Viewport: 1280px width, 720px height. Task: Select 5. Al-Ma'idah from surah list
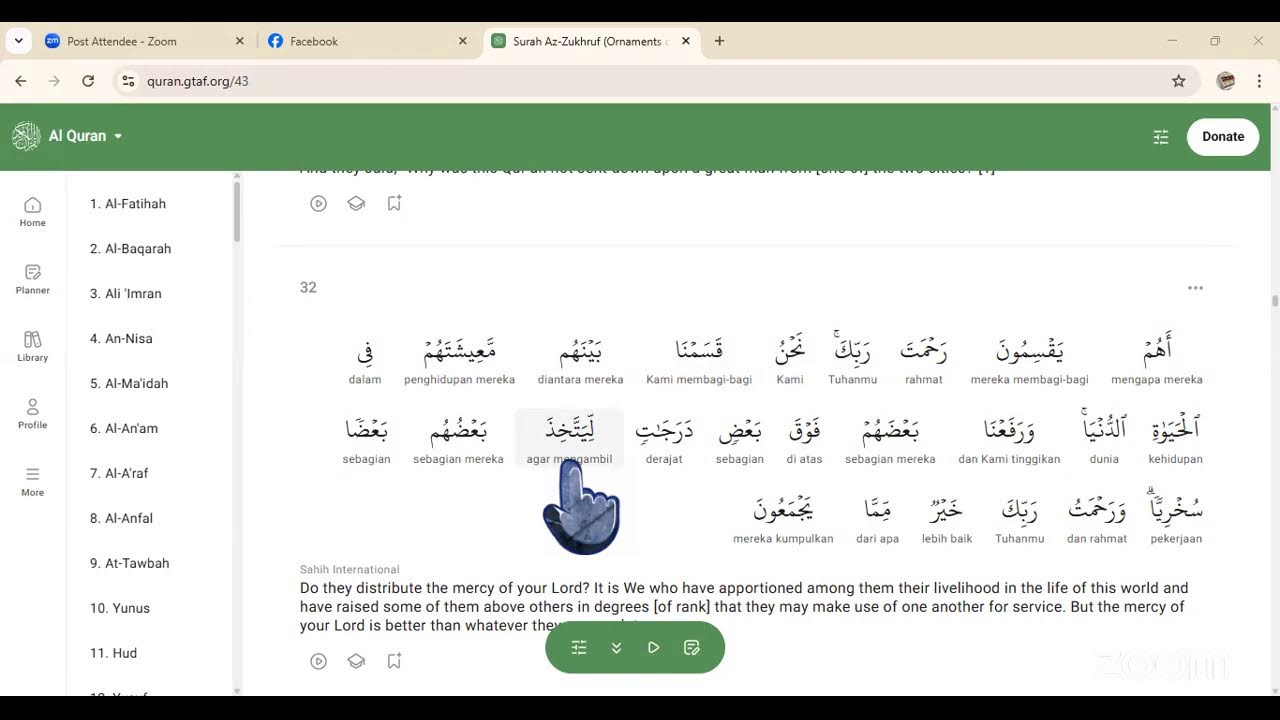(129, 384)
